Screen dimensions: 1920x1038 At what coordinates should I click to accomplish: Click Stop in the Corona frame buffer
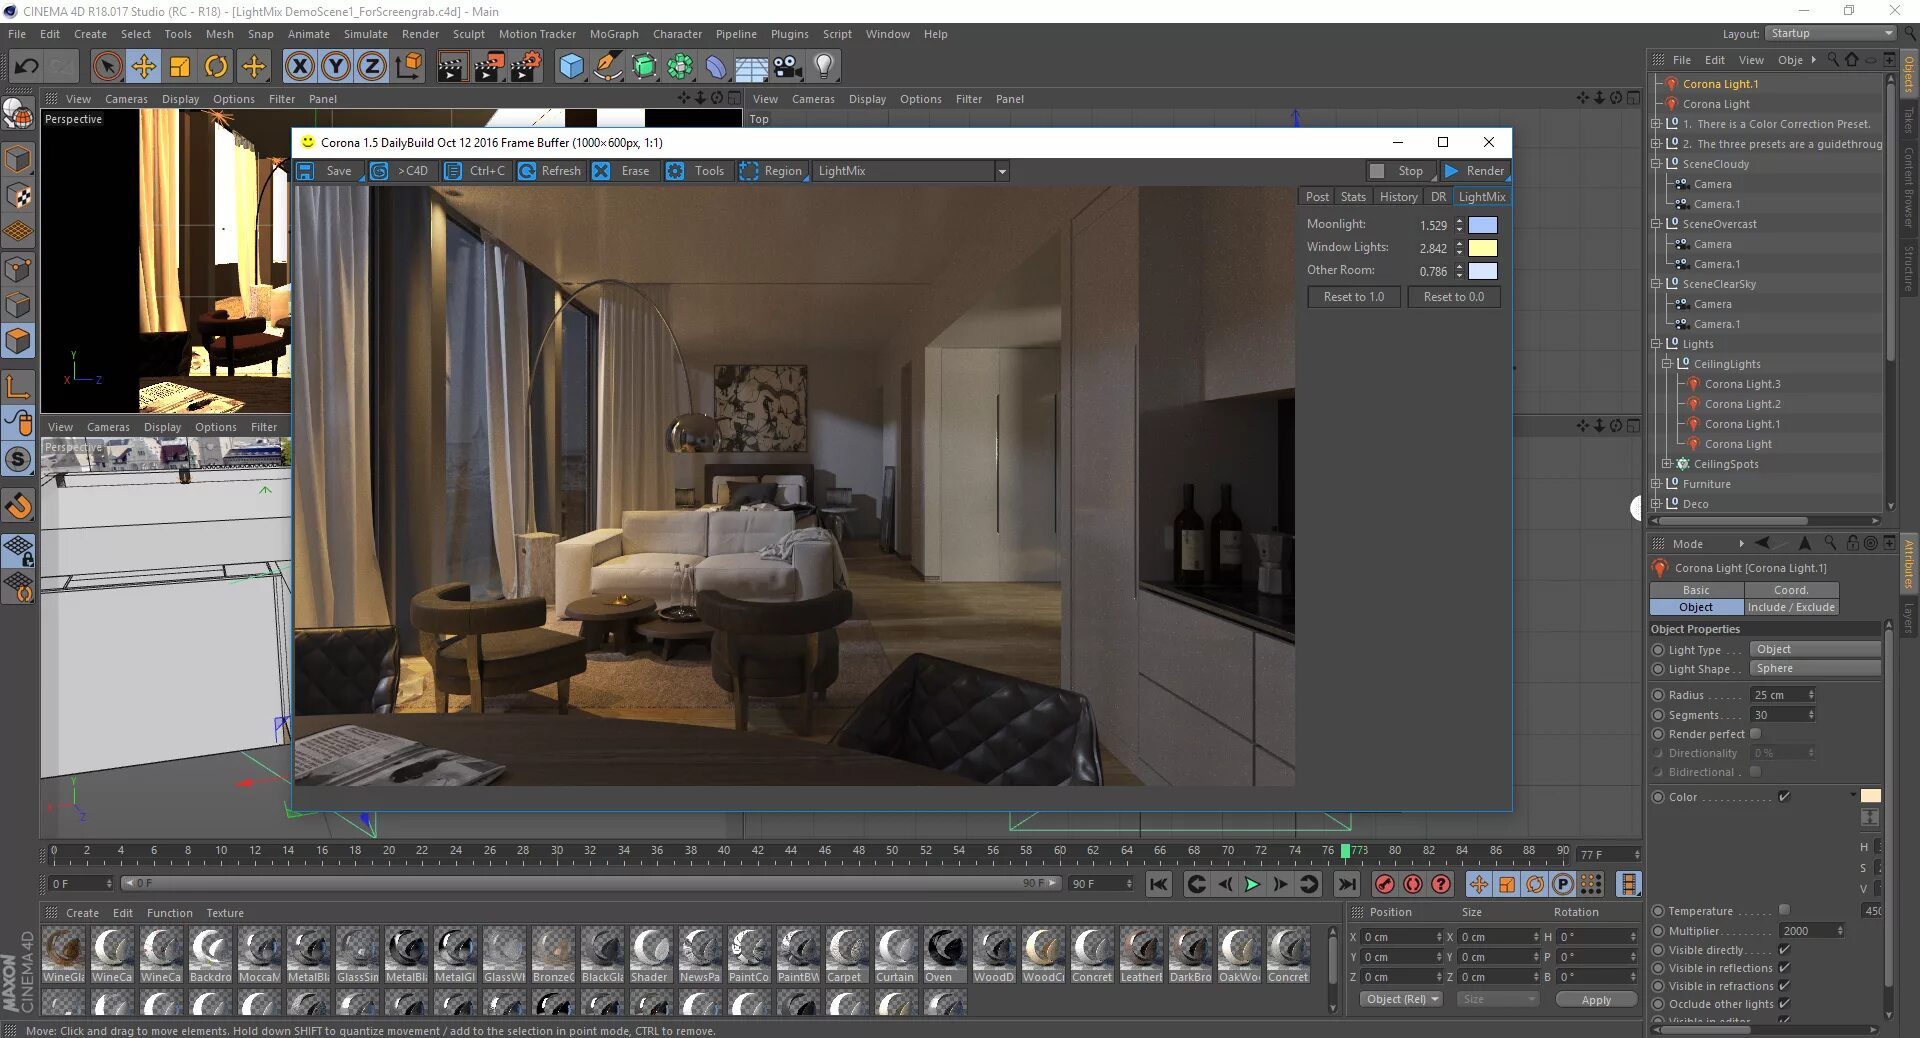point(1400,171)
